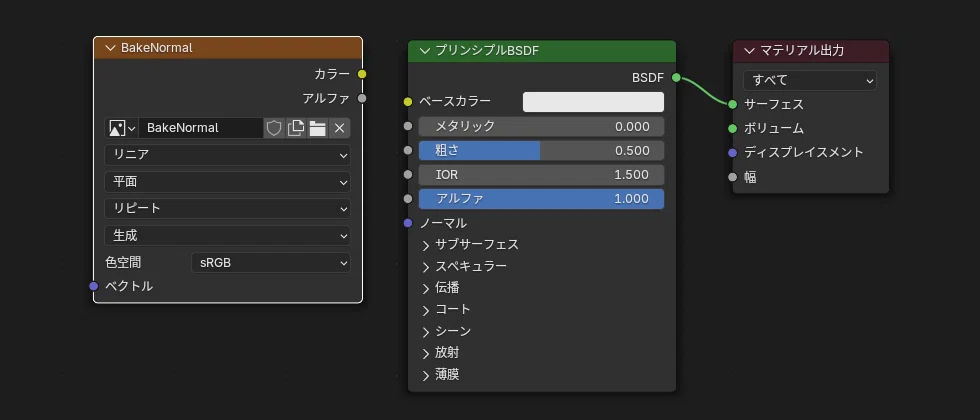
Task: Click the ベースカラー input socket
Action: [408, 101]
